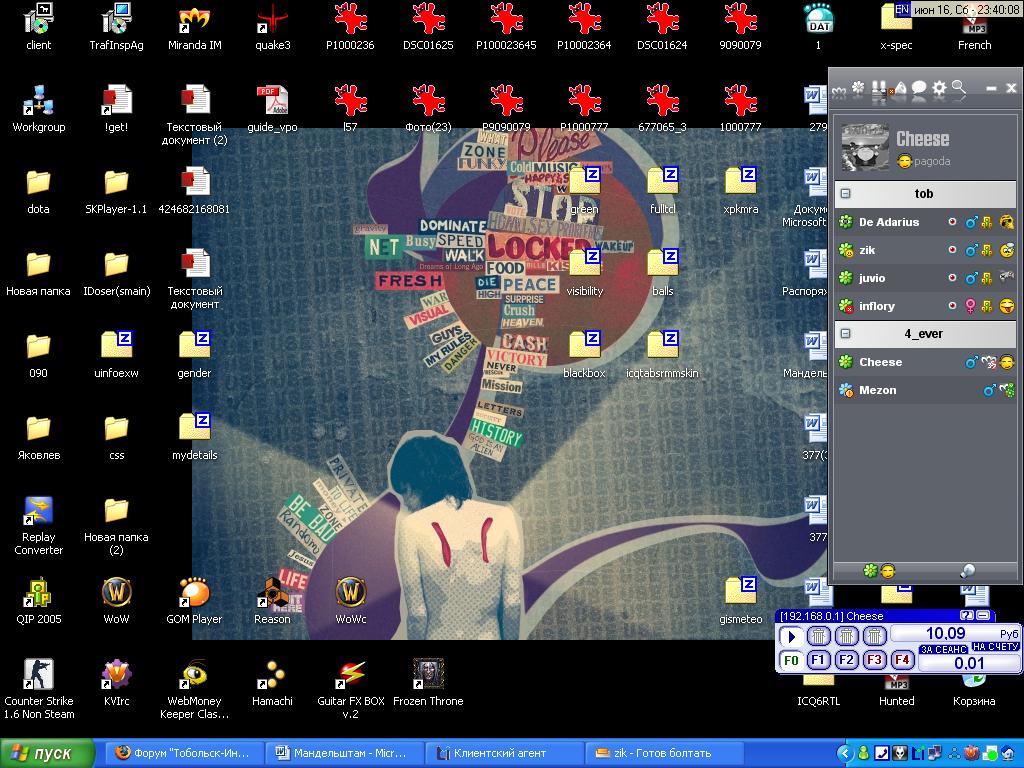Viewport: 1024px width, 768px height.
Task: Open Miranda options via the gear icon
Action: pyautogui.click(x=939, y=88)
